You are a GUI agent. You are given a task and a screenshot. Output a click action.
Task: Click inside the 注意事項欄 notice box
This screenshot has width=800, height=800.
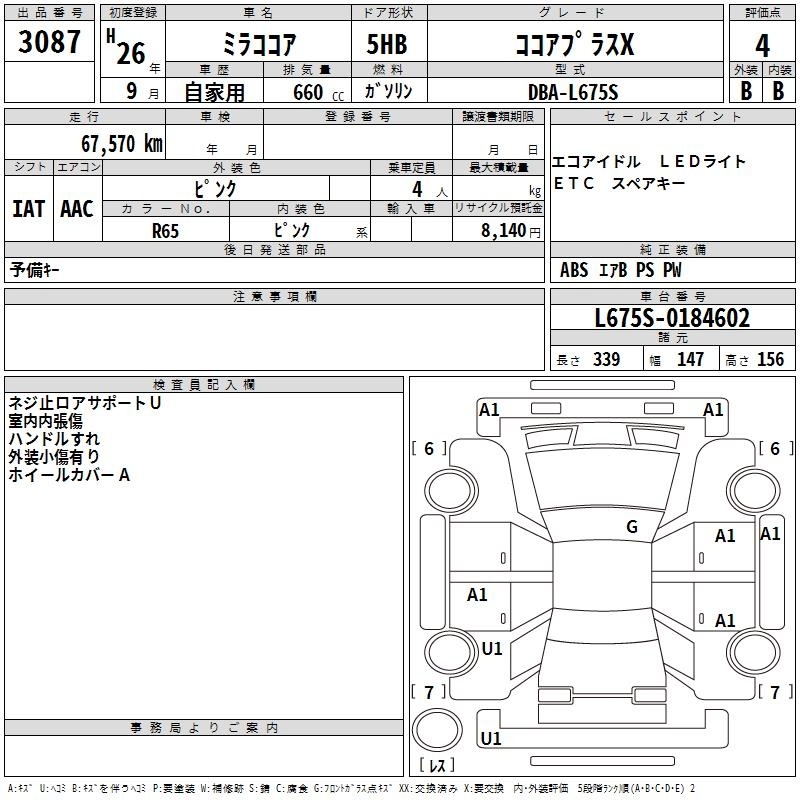point(274,336)
